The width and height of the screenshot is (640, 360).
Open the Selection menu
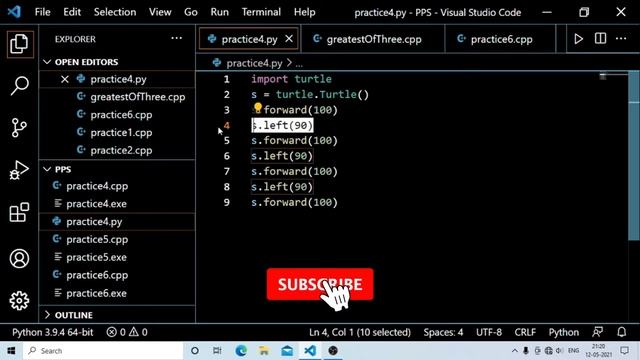point(115,12)
